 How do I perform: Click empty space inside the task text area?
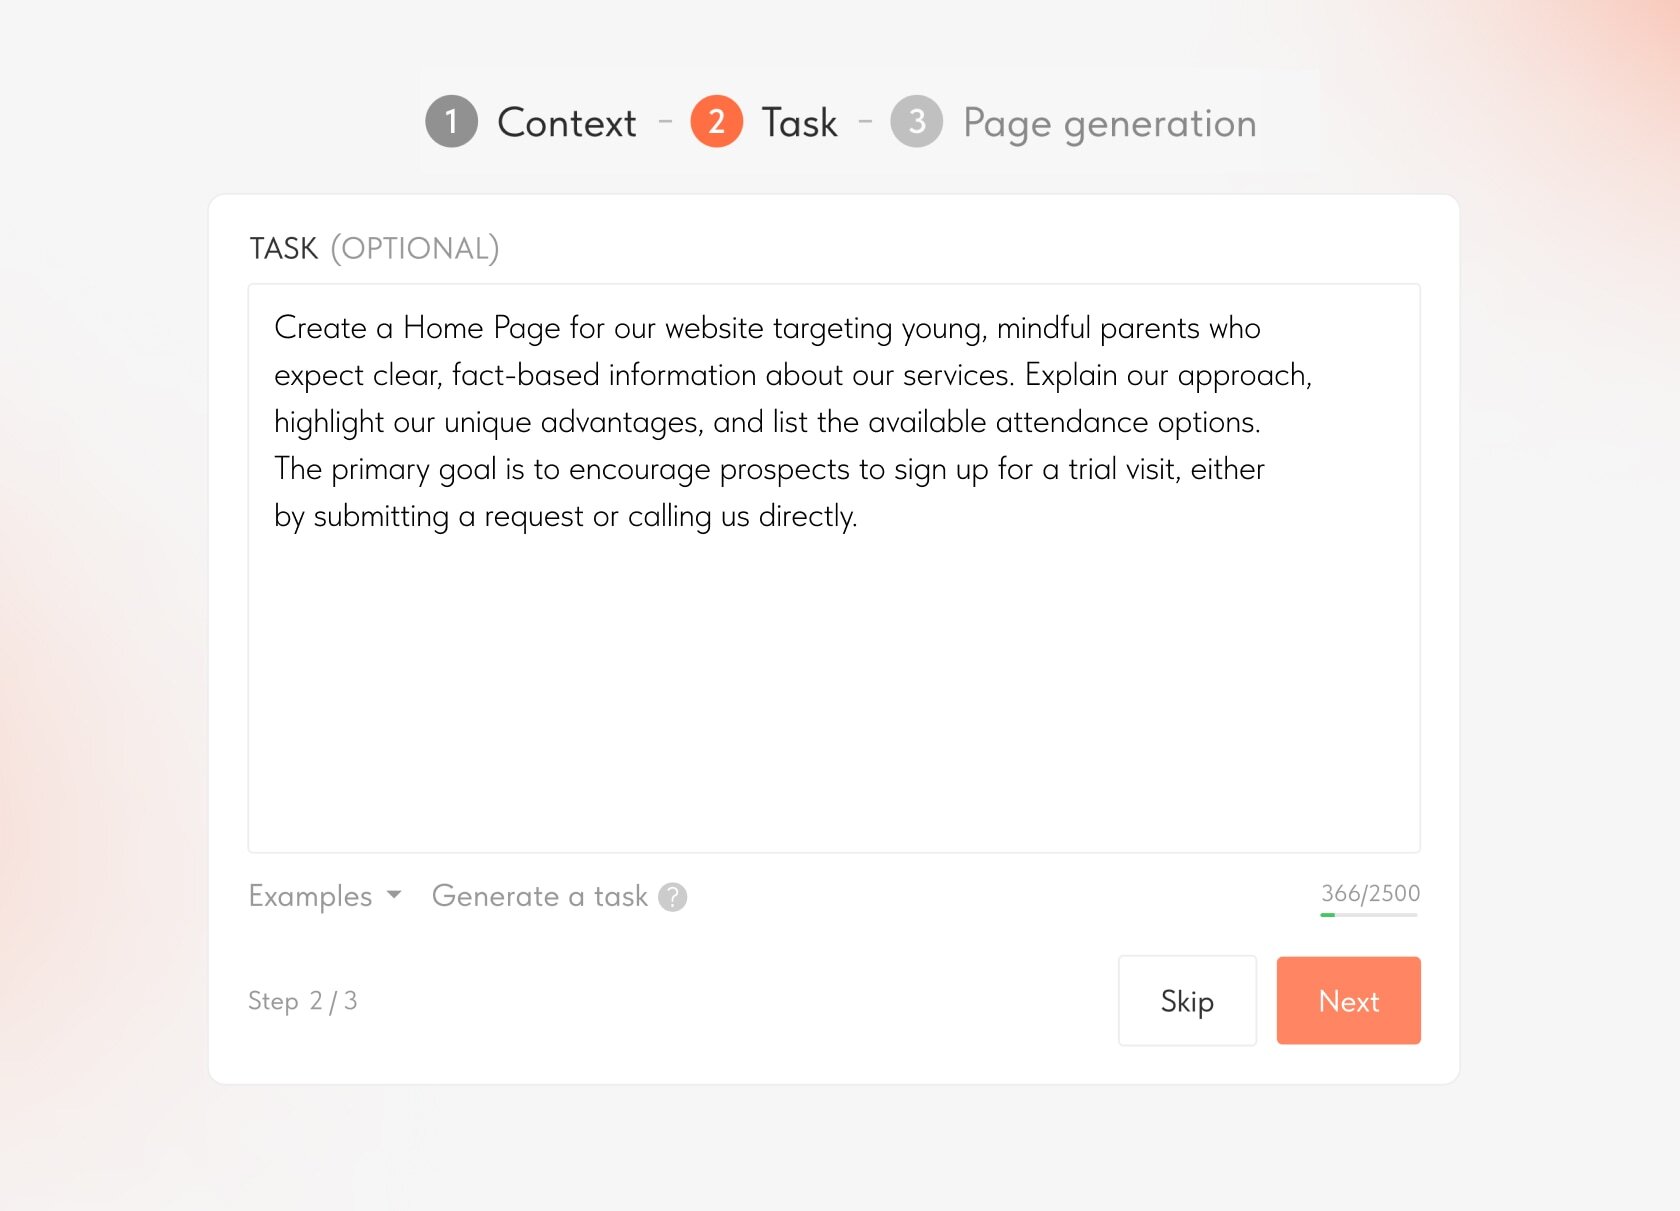click(833, 700)
